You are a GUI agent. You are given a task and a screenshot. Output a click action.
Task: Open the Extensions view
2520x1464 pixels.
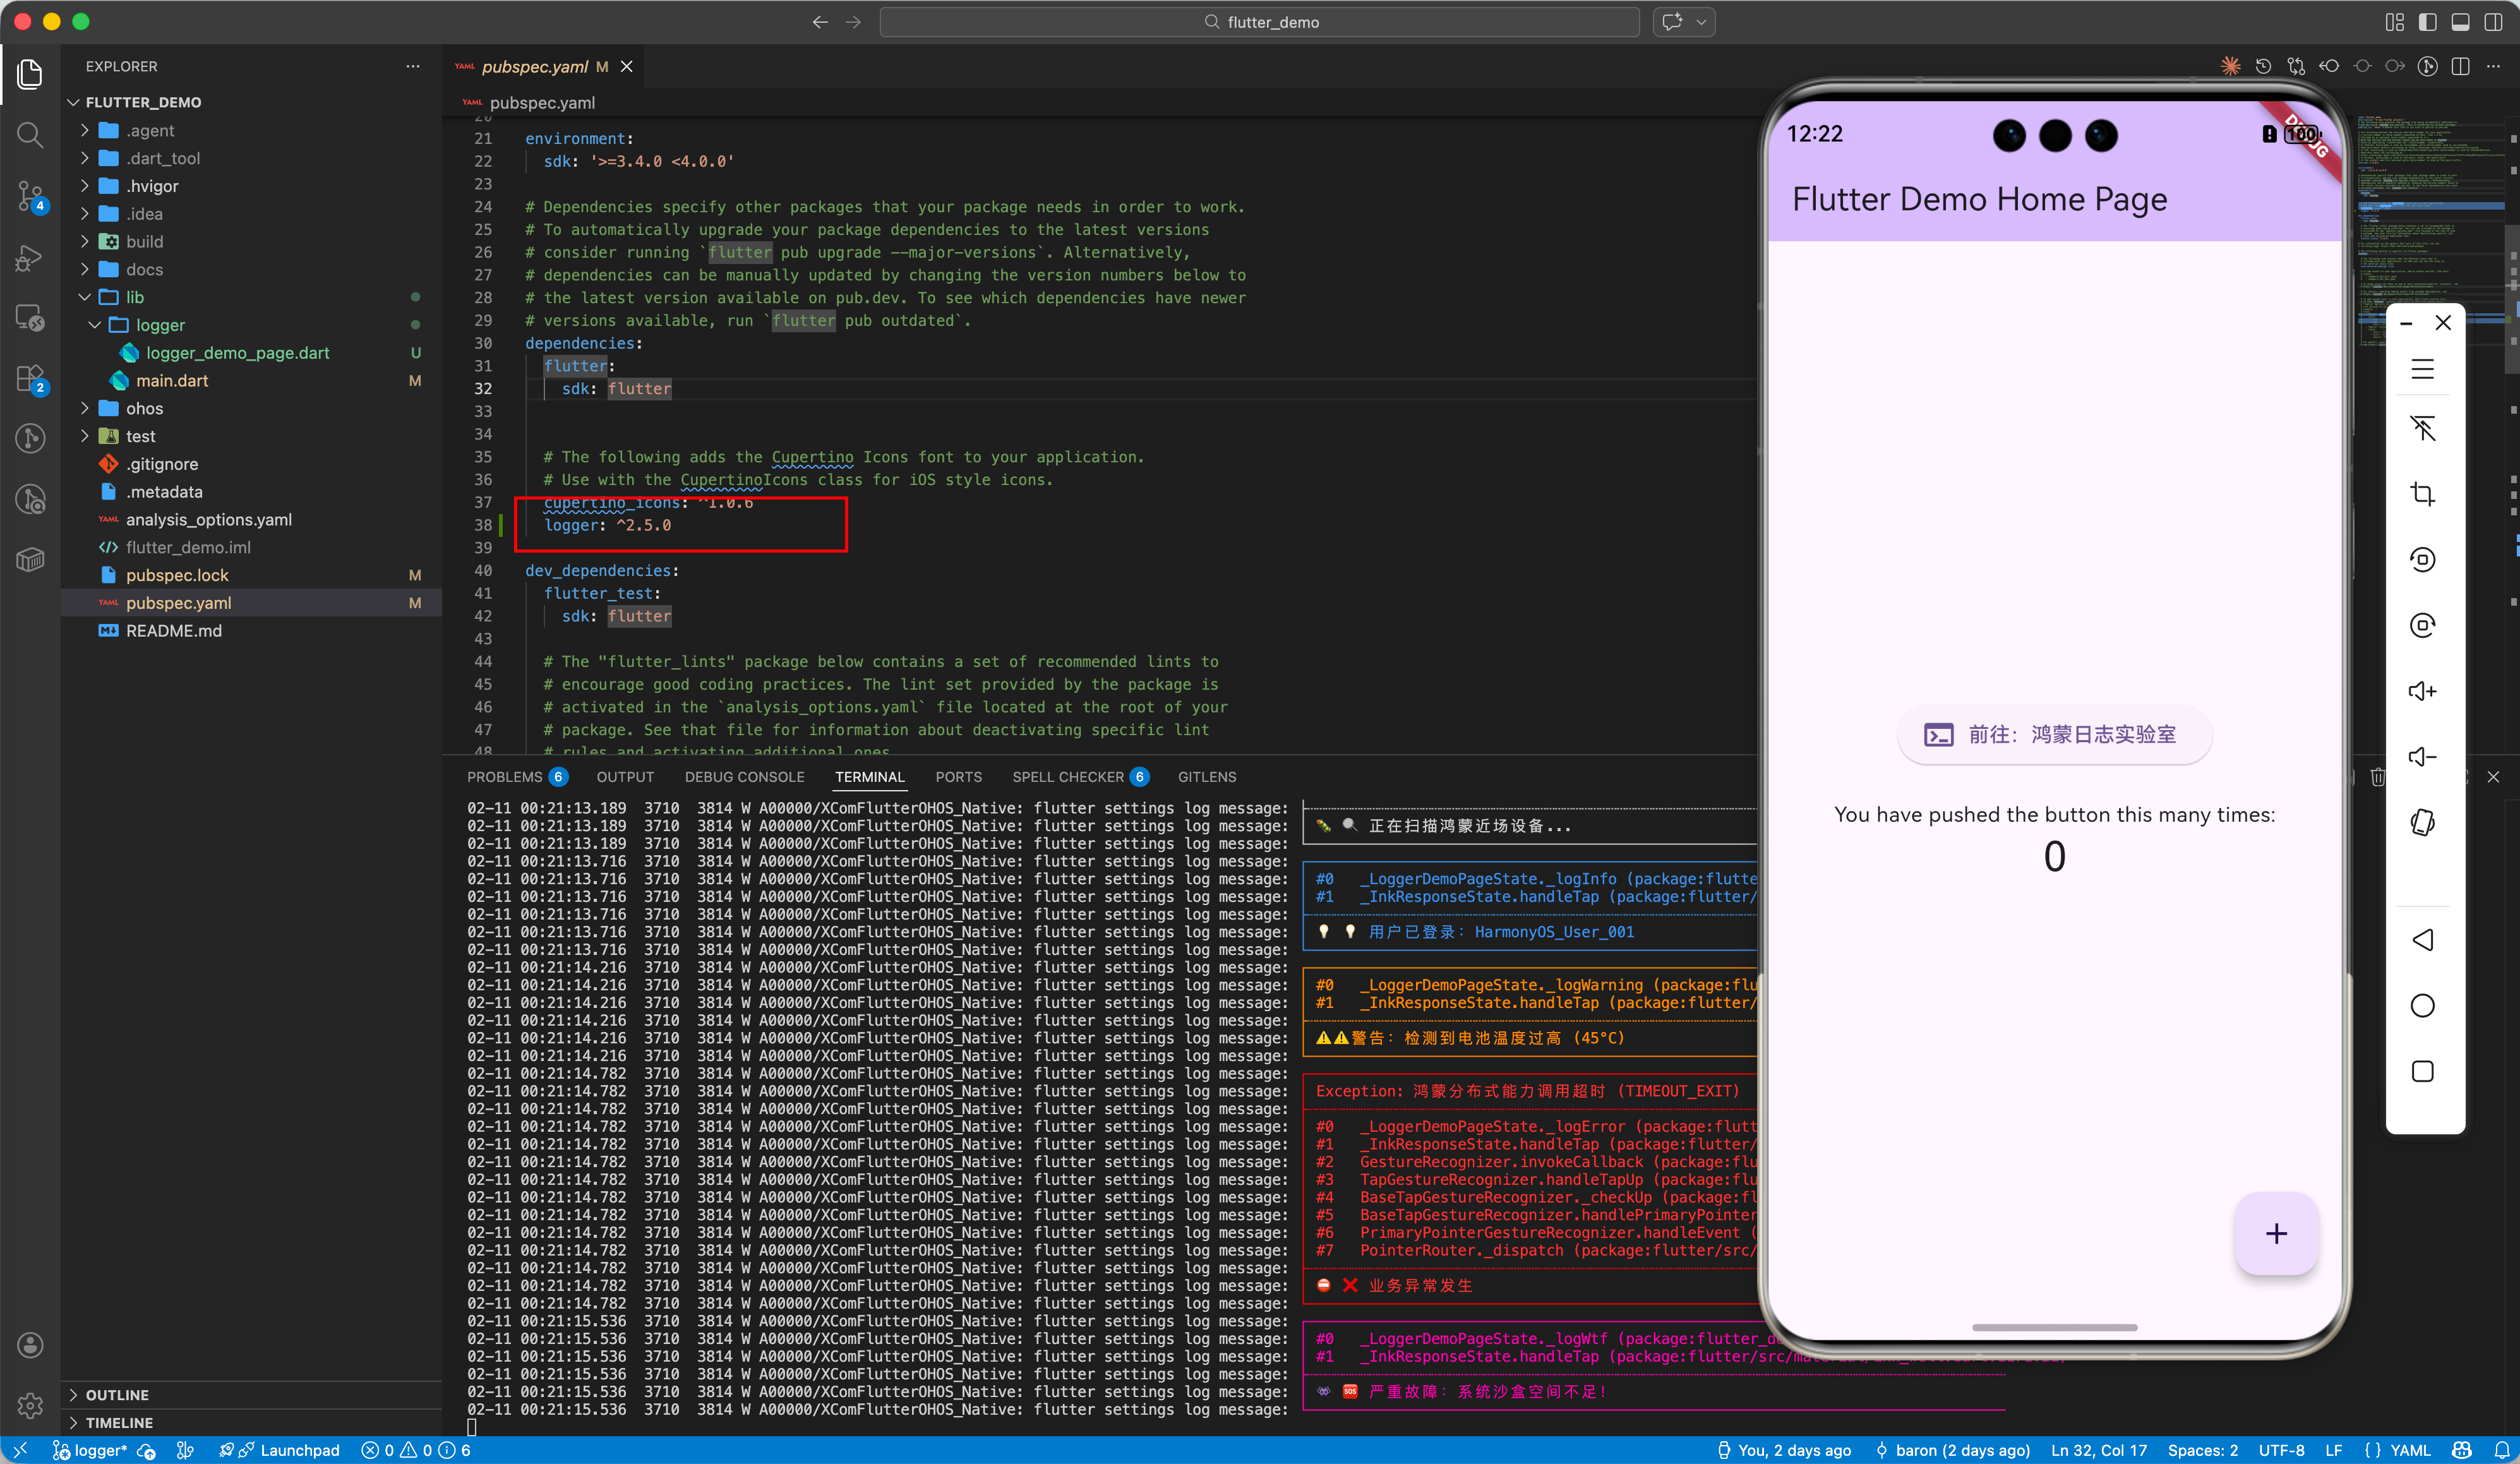tap(30, 379)
